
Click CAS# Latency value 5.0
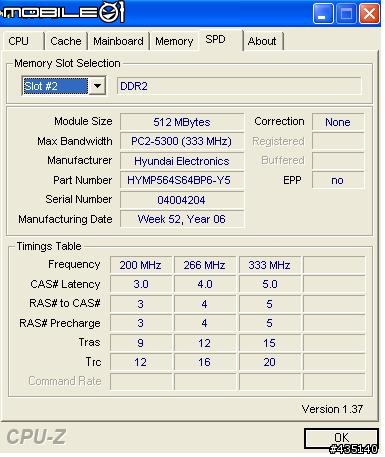tap(269, 284)
